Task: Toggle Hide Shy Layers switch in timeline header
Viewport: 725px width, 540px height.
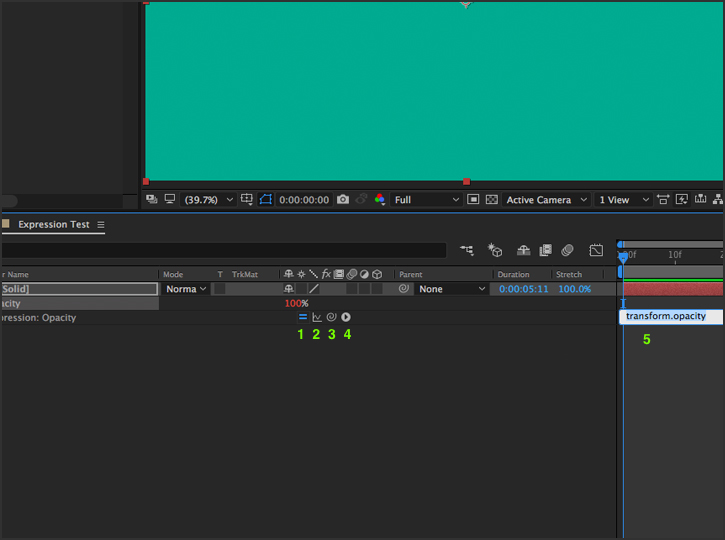Action: (x=523, y=250)
